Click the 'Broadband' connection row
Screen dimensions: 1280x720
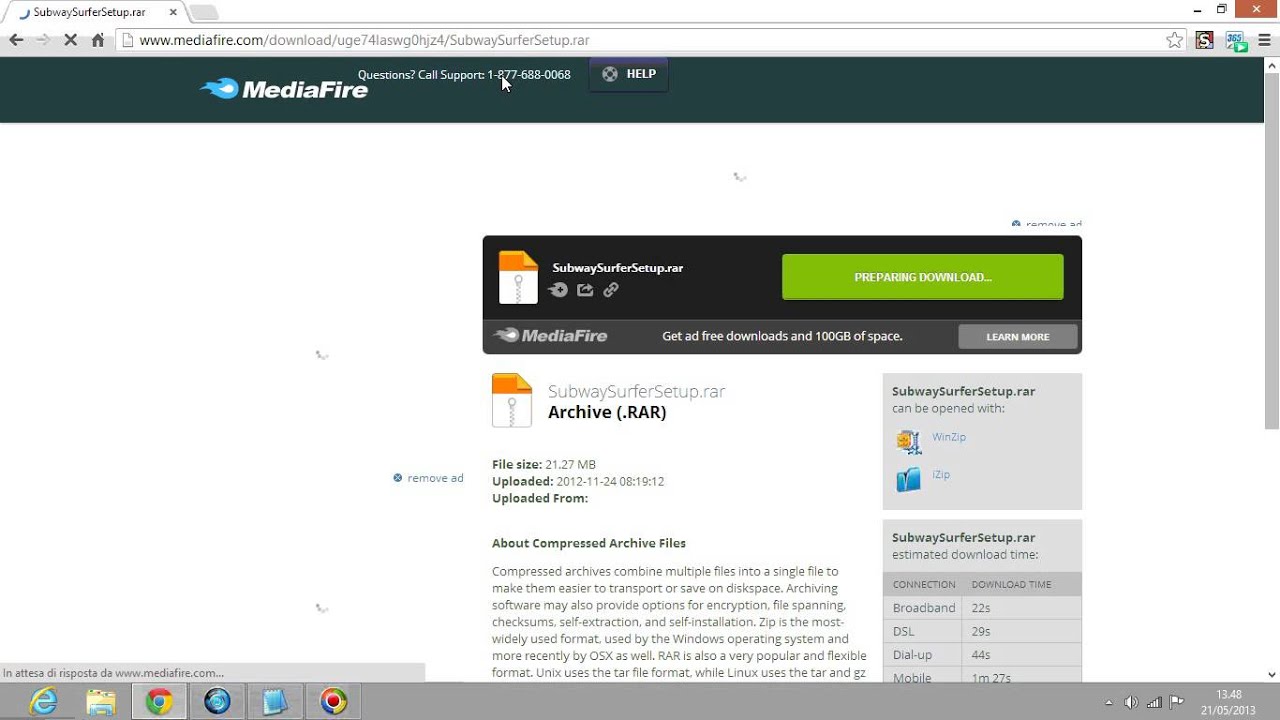click(x=982, y=608)
